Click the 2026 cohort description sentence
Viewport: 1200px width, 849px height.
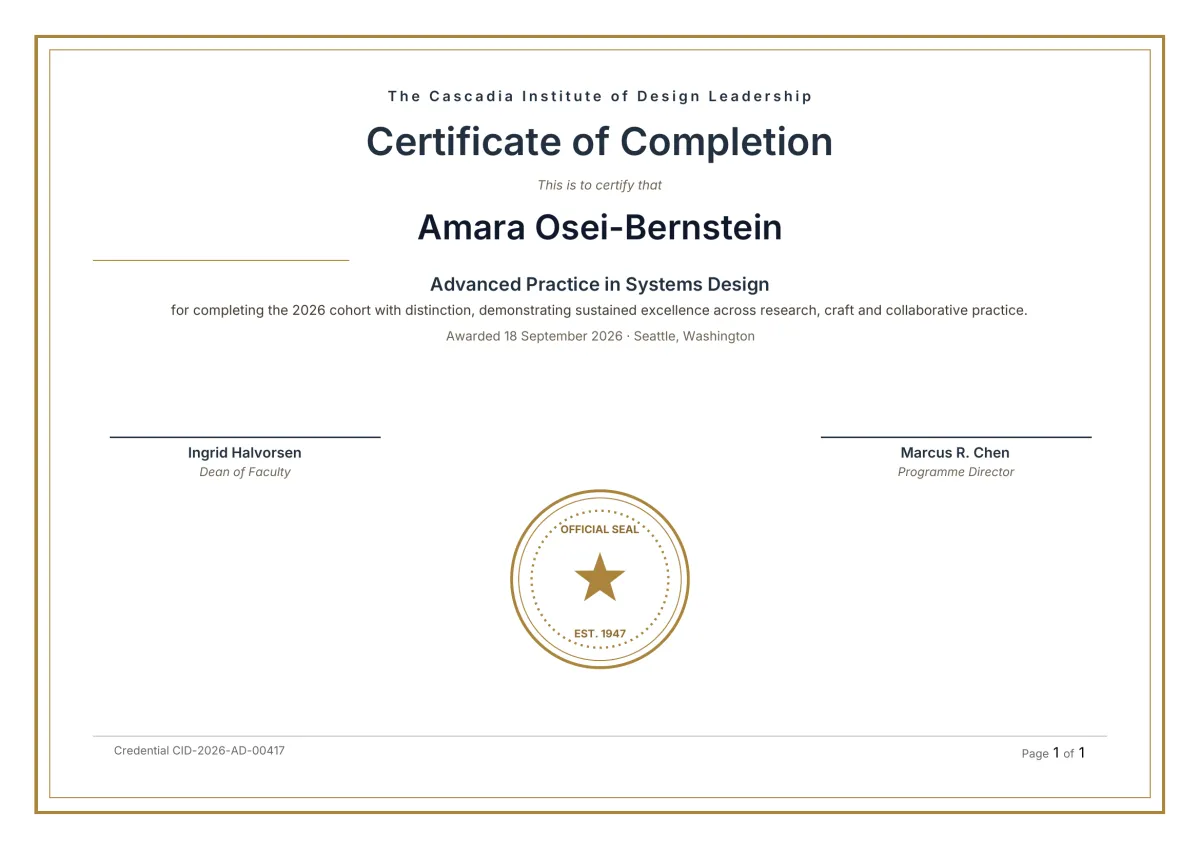tap(600, 310)
